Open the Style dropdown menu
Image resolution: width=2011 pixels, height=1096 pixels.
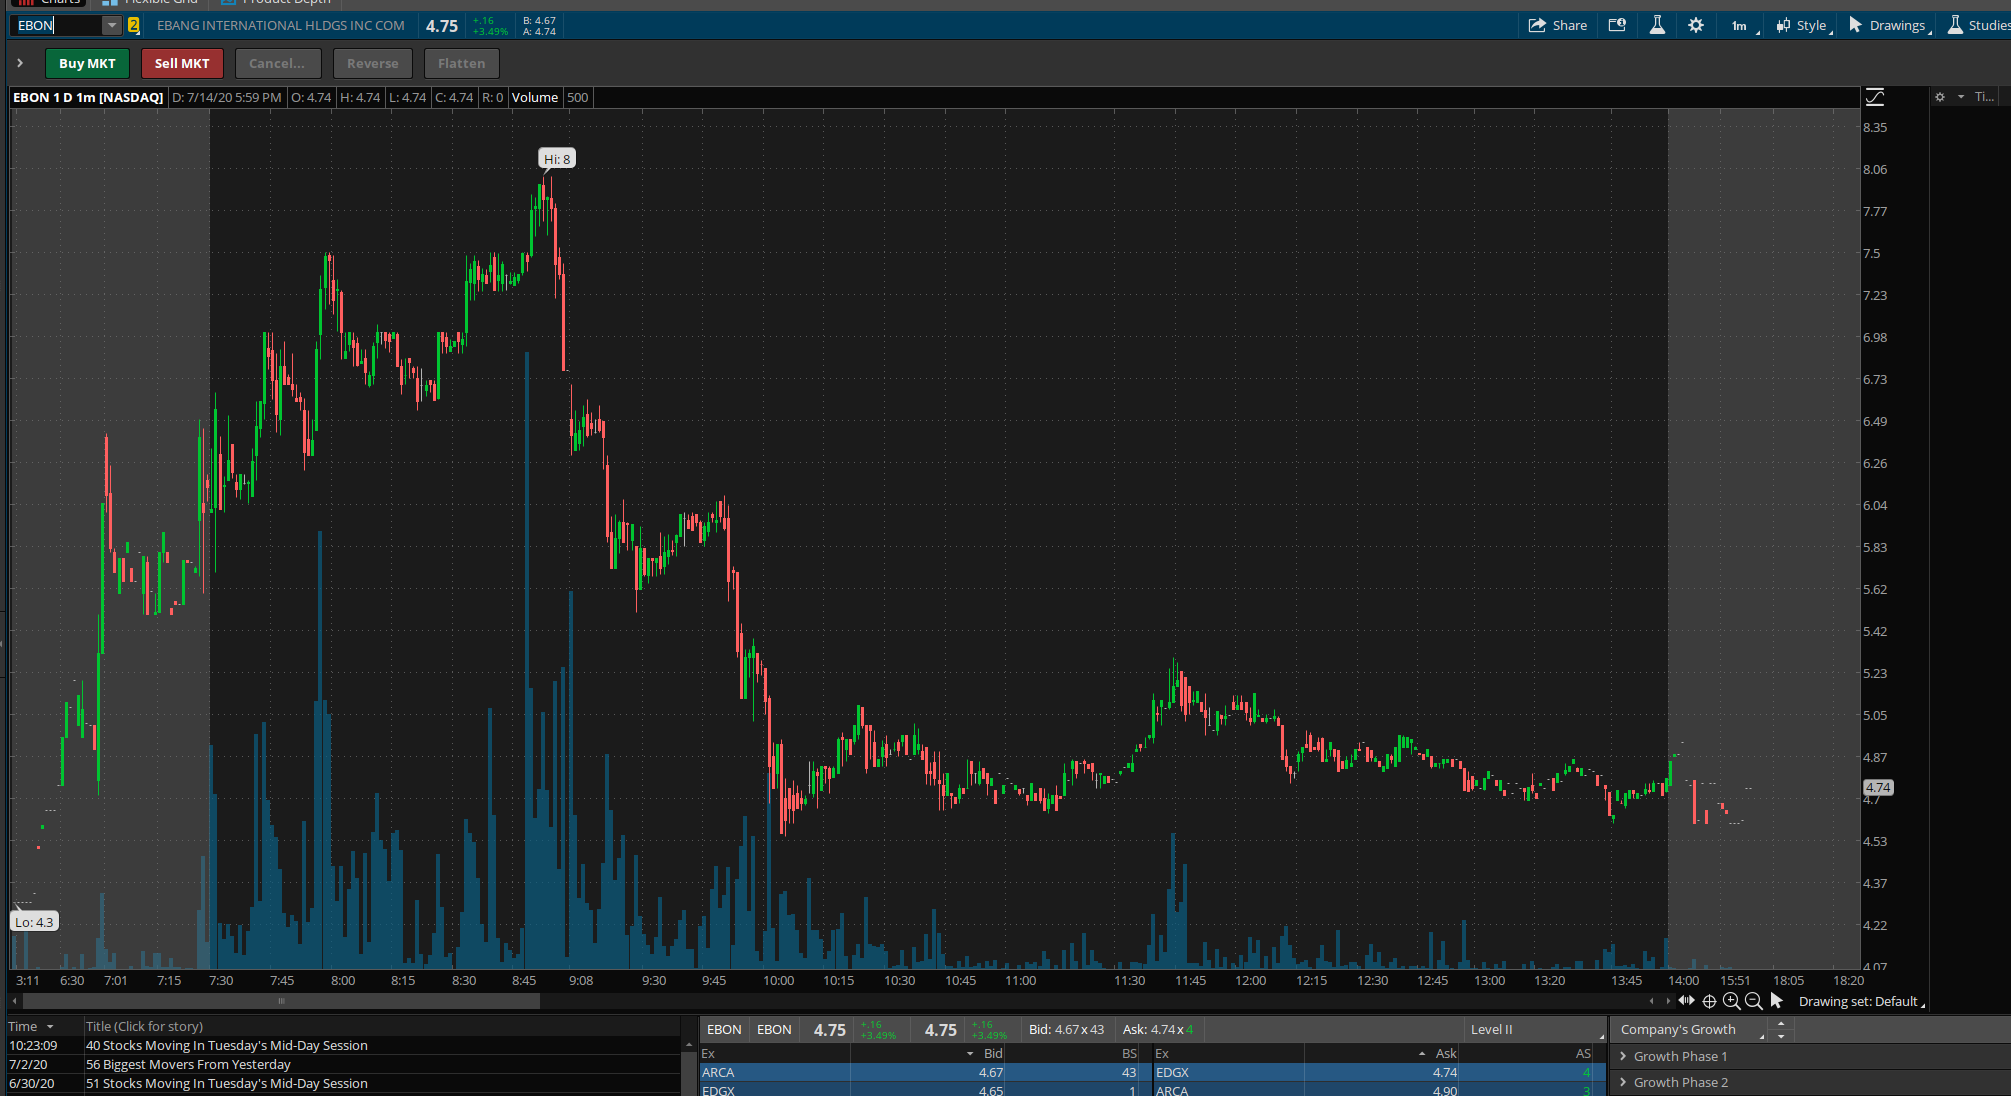tap(1804, 26)
